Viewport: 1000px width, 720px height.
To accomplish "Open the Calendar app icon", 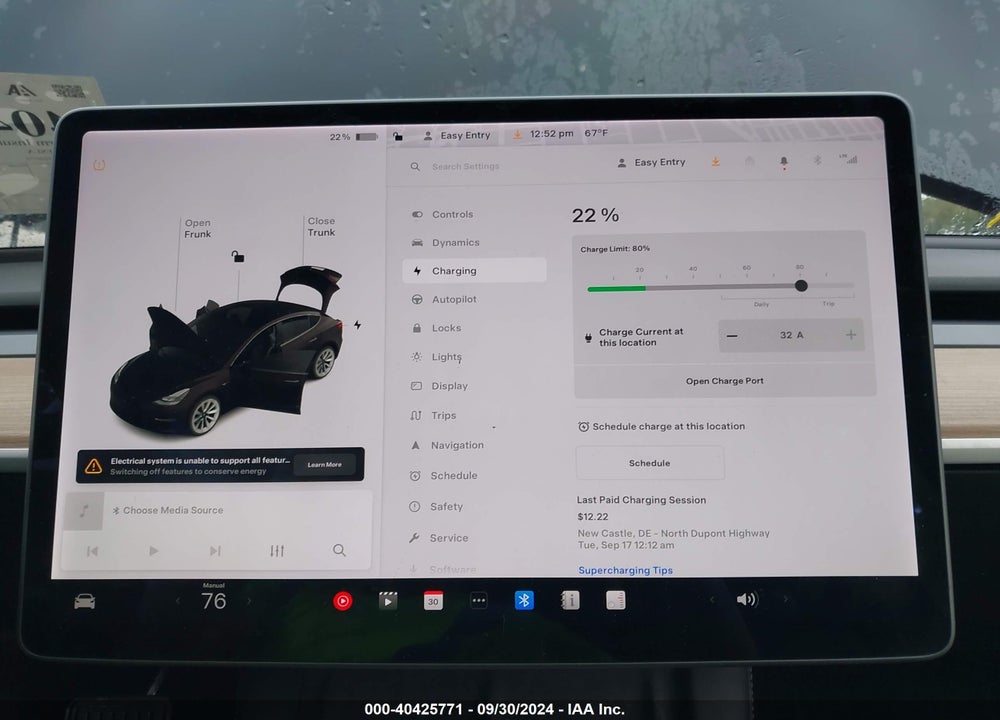I will tap(433, 600).
